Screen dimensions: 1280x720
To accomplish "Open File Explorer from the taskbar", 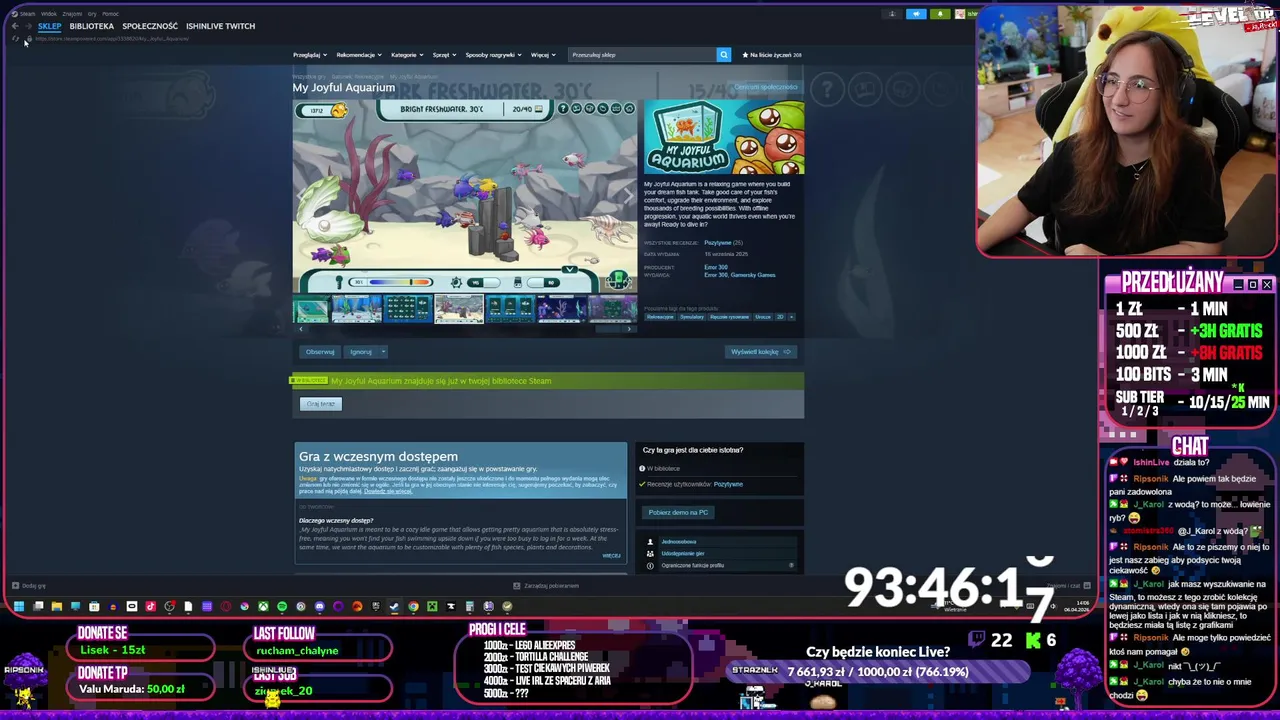I will (x=57, y=606).
